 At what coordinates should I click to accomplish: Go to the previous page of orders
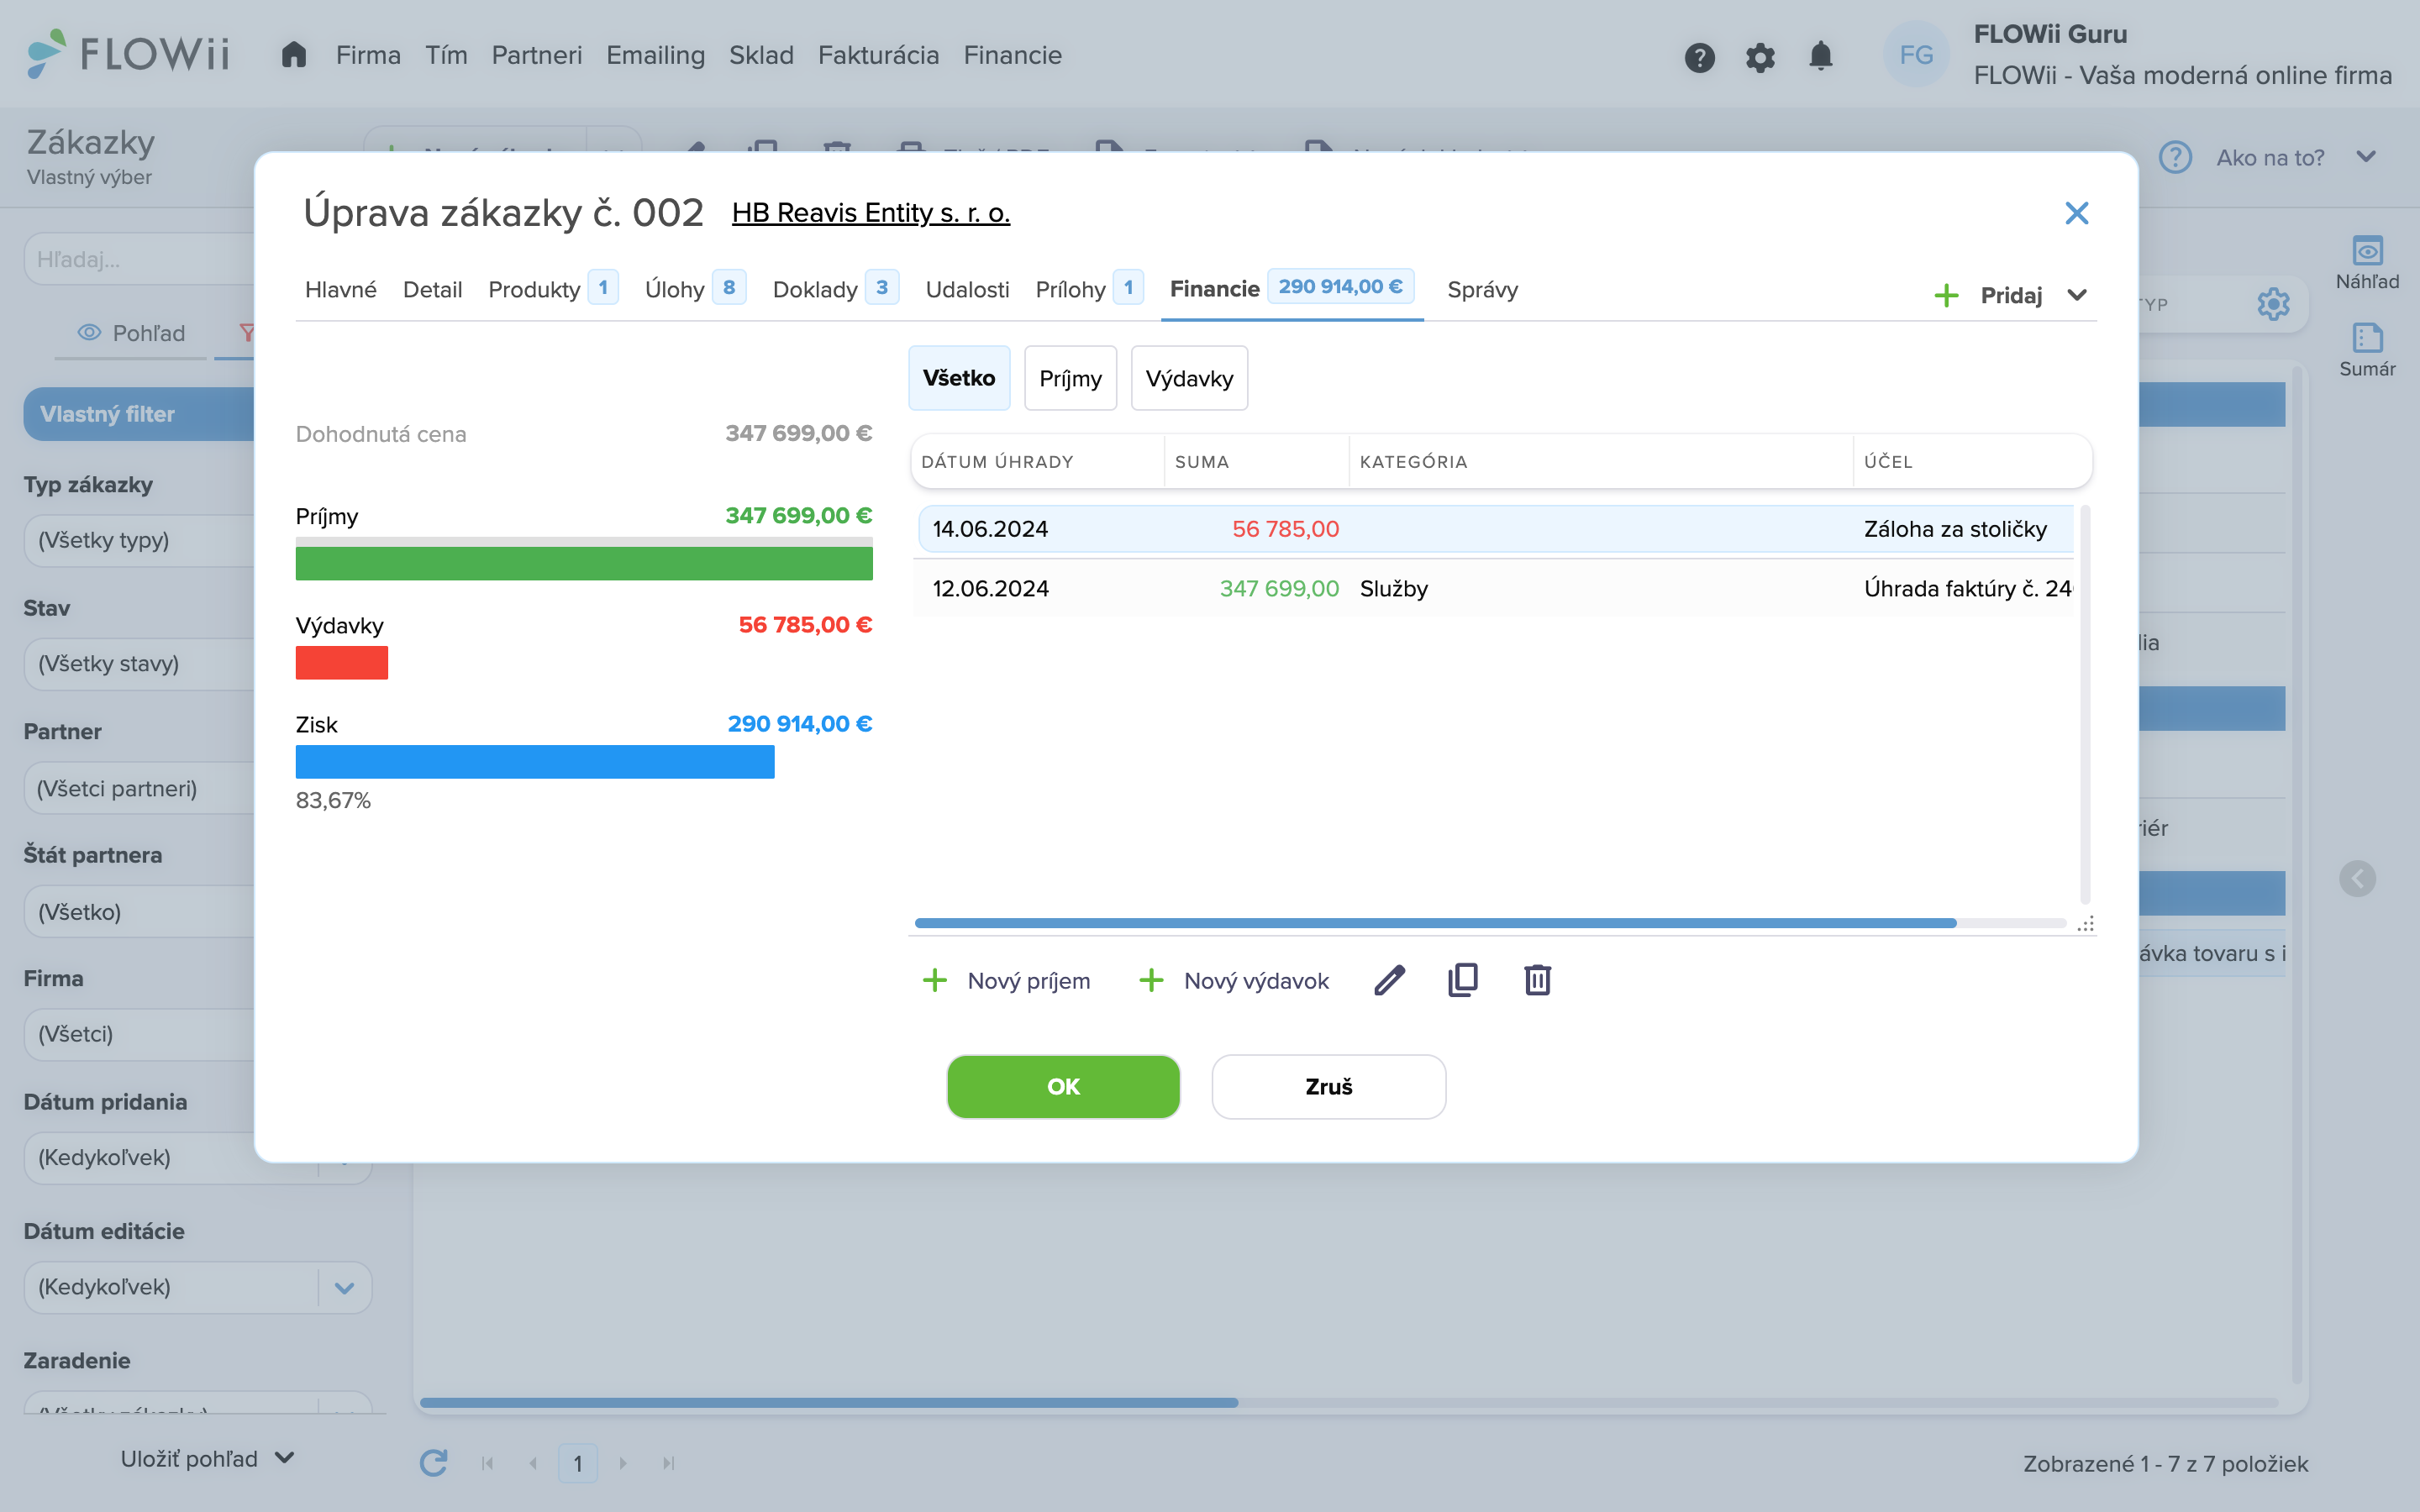point(533,1463)
